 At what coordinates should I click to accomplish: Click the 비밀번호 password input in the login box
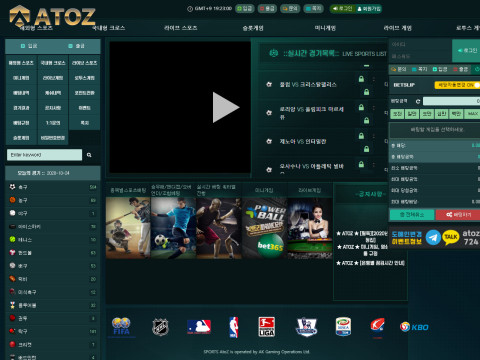[420, 56]
